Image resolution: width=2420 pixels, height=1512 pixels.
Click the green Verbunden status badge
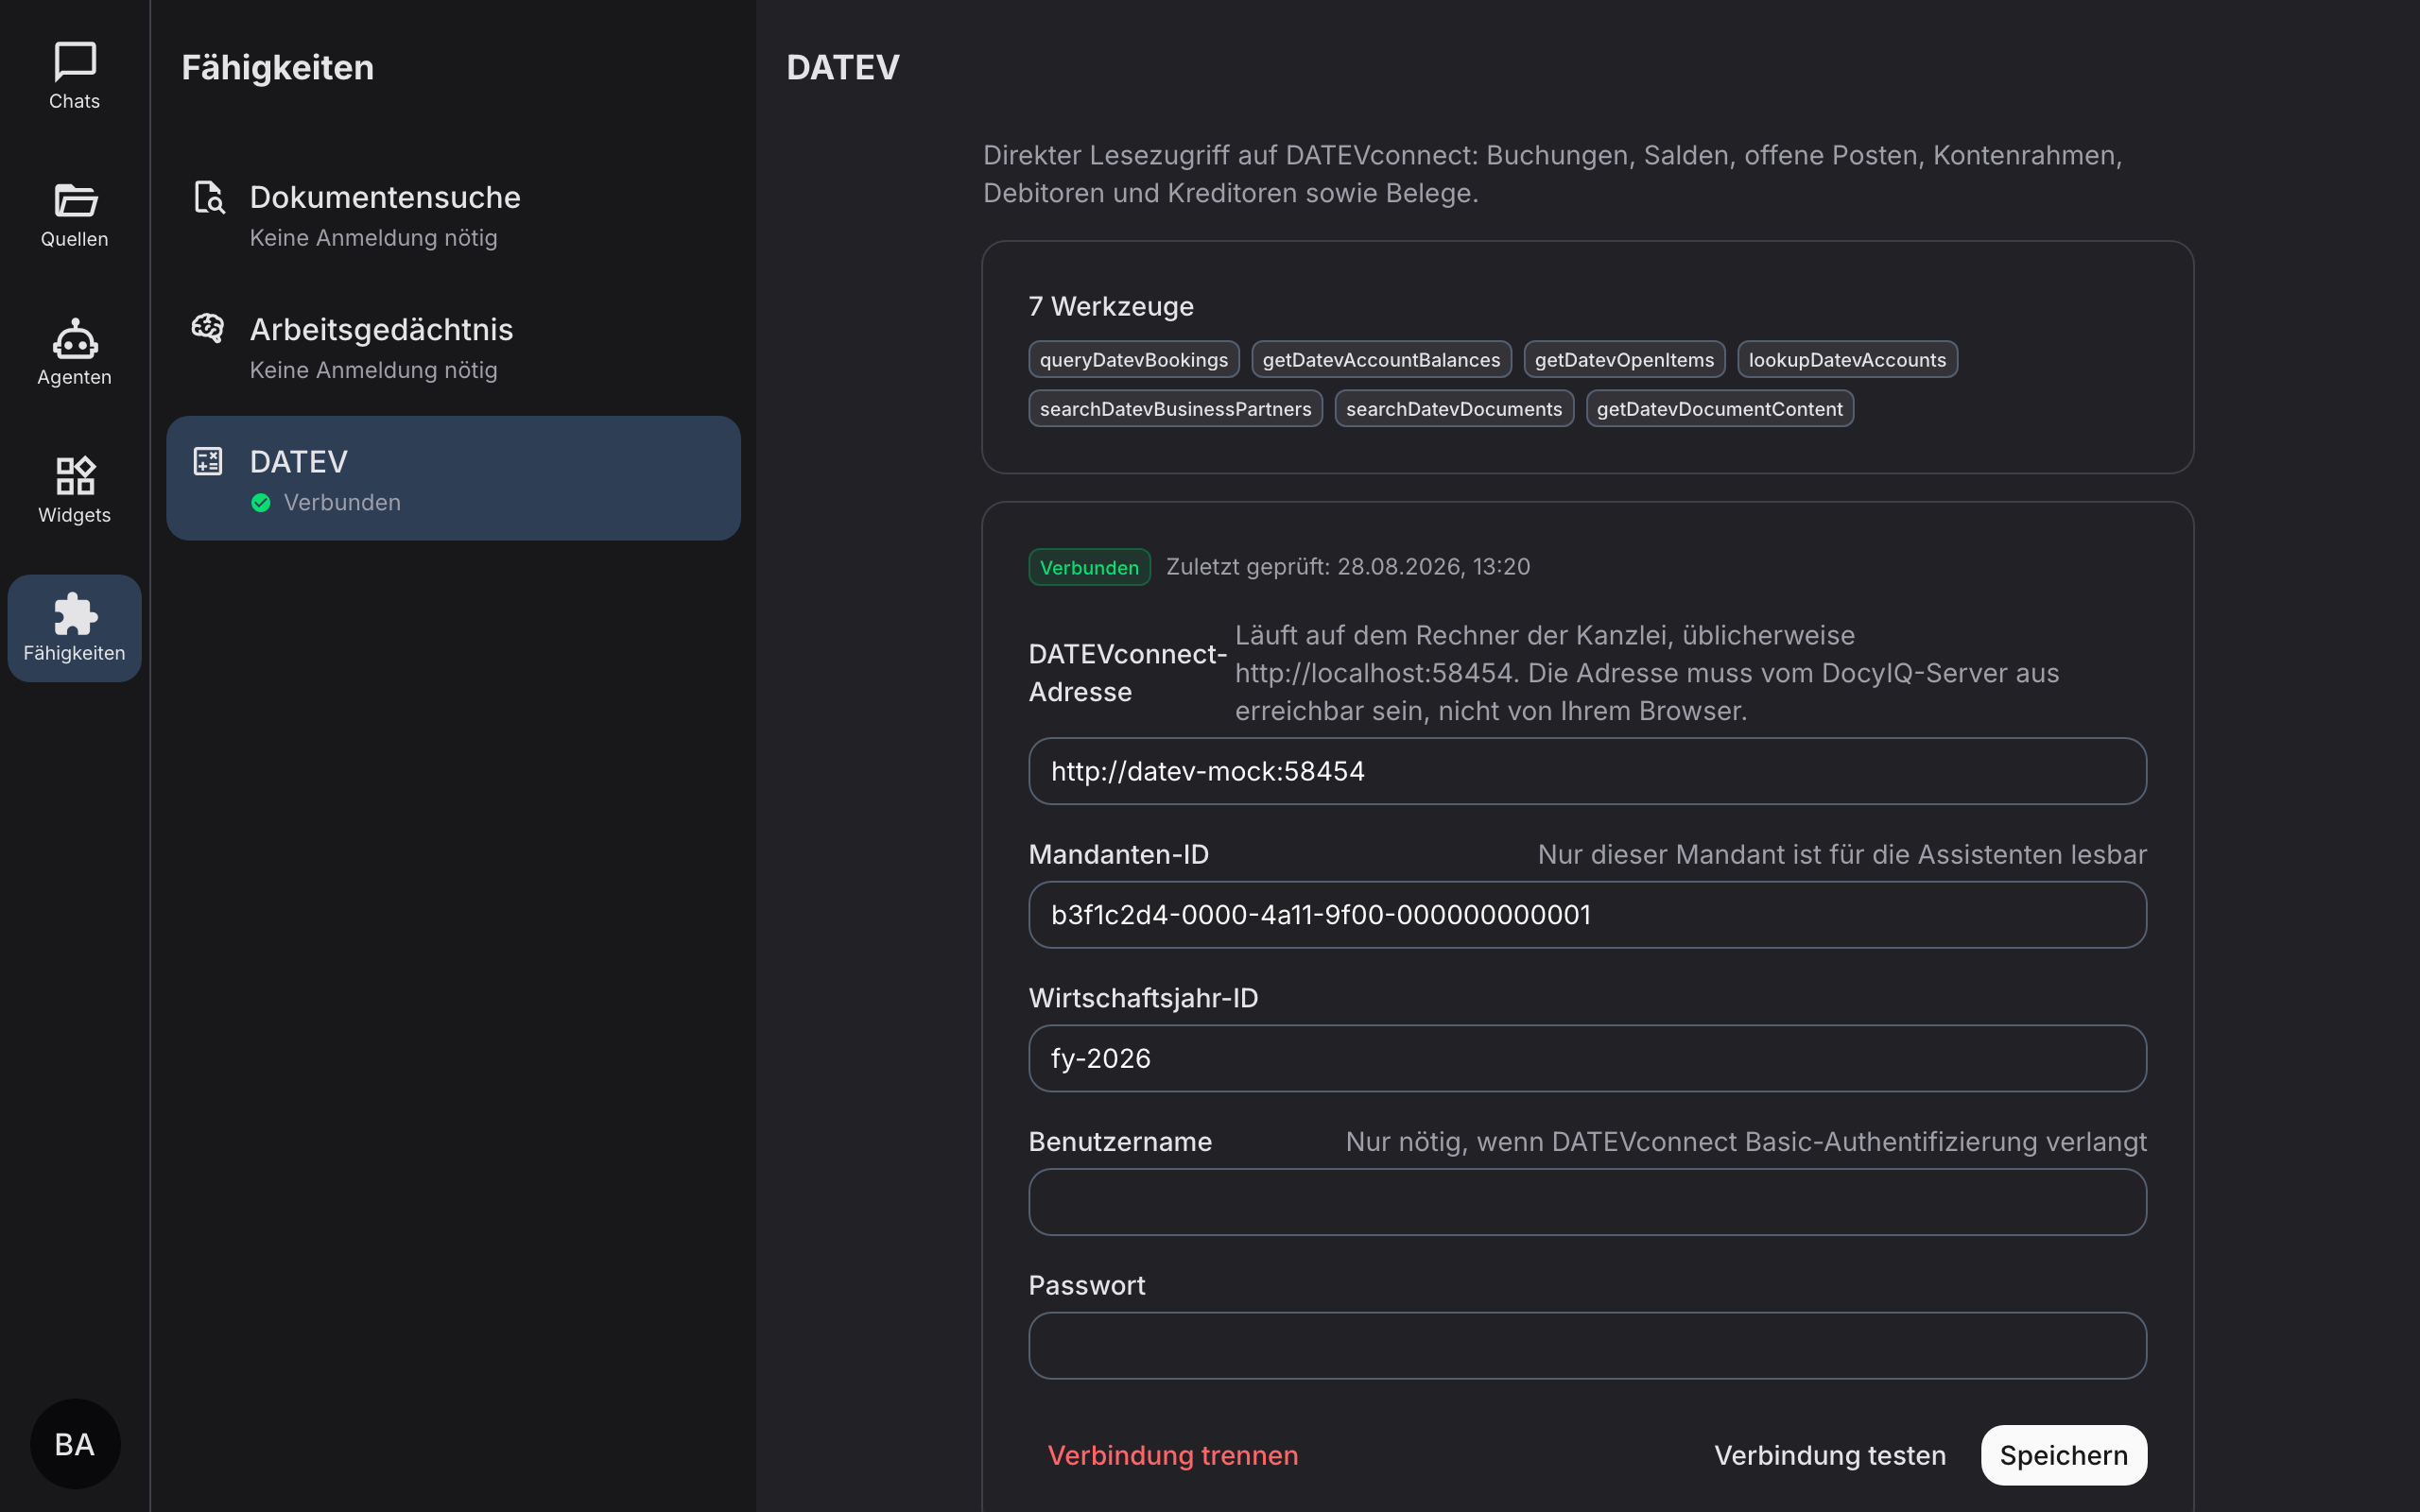(x=1089, y=567)
